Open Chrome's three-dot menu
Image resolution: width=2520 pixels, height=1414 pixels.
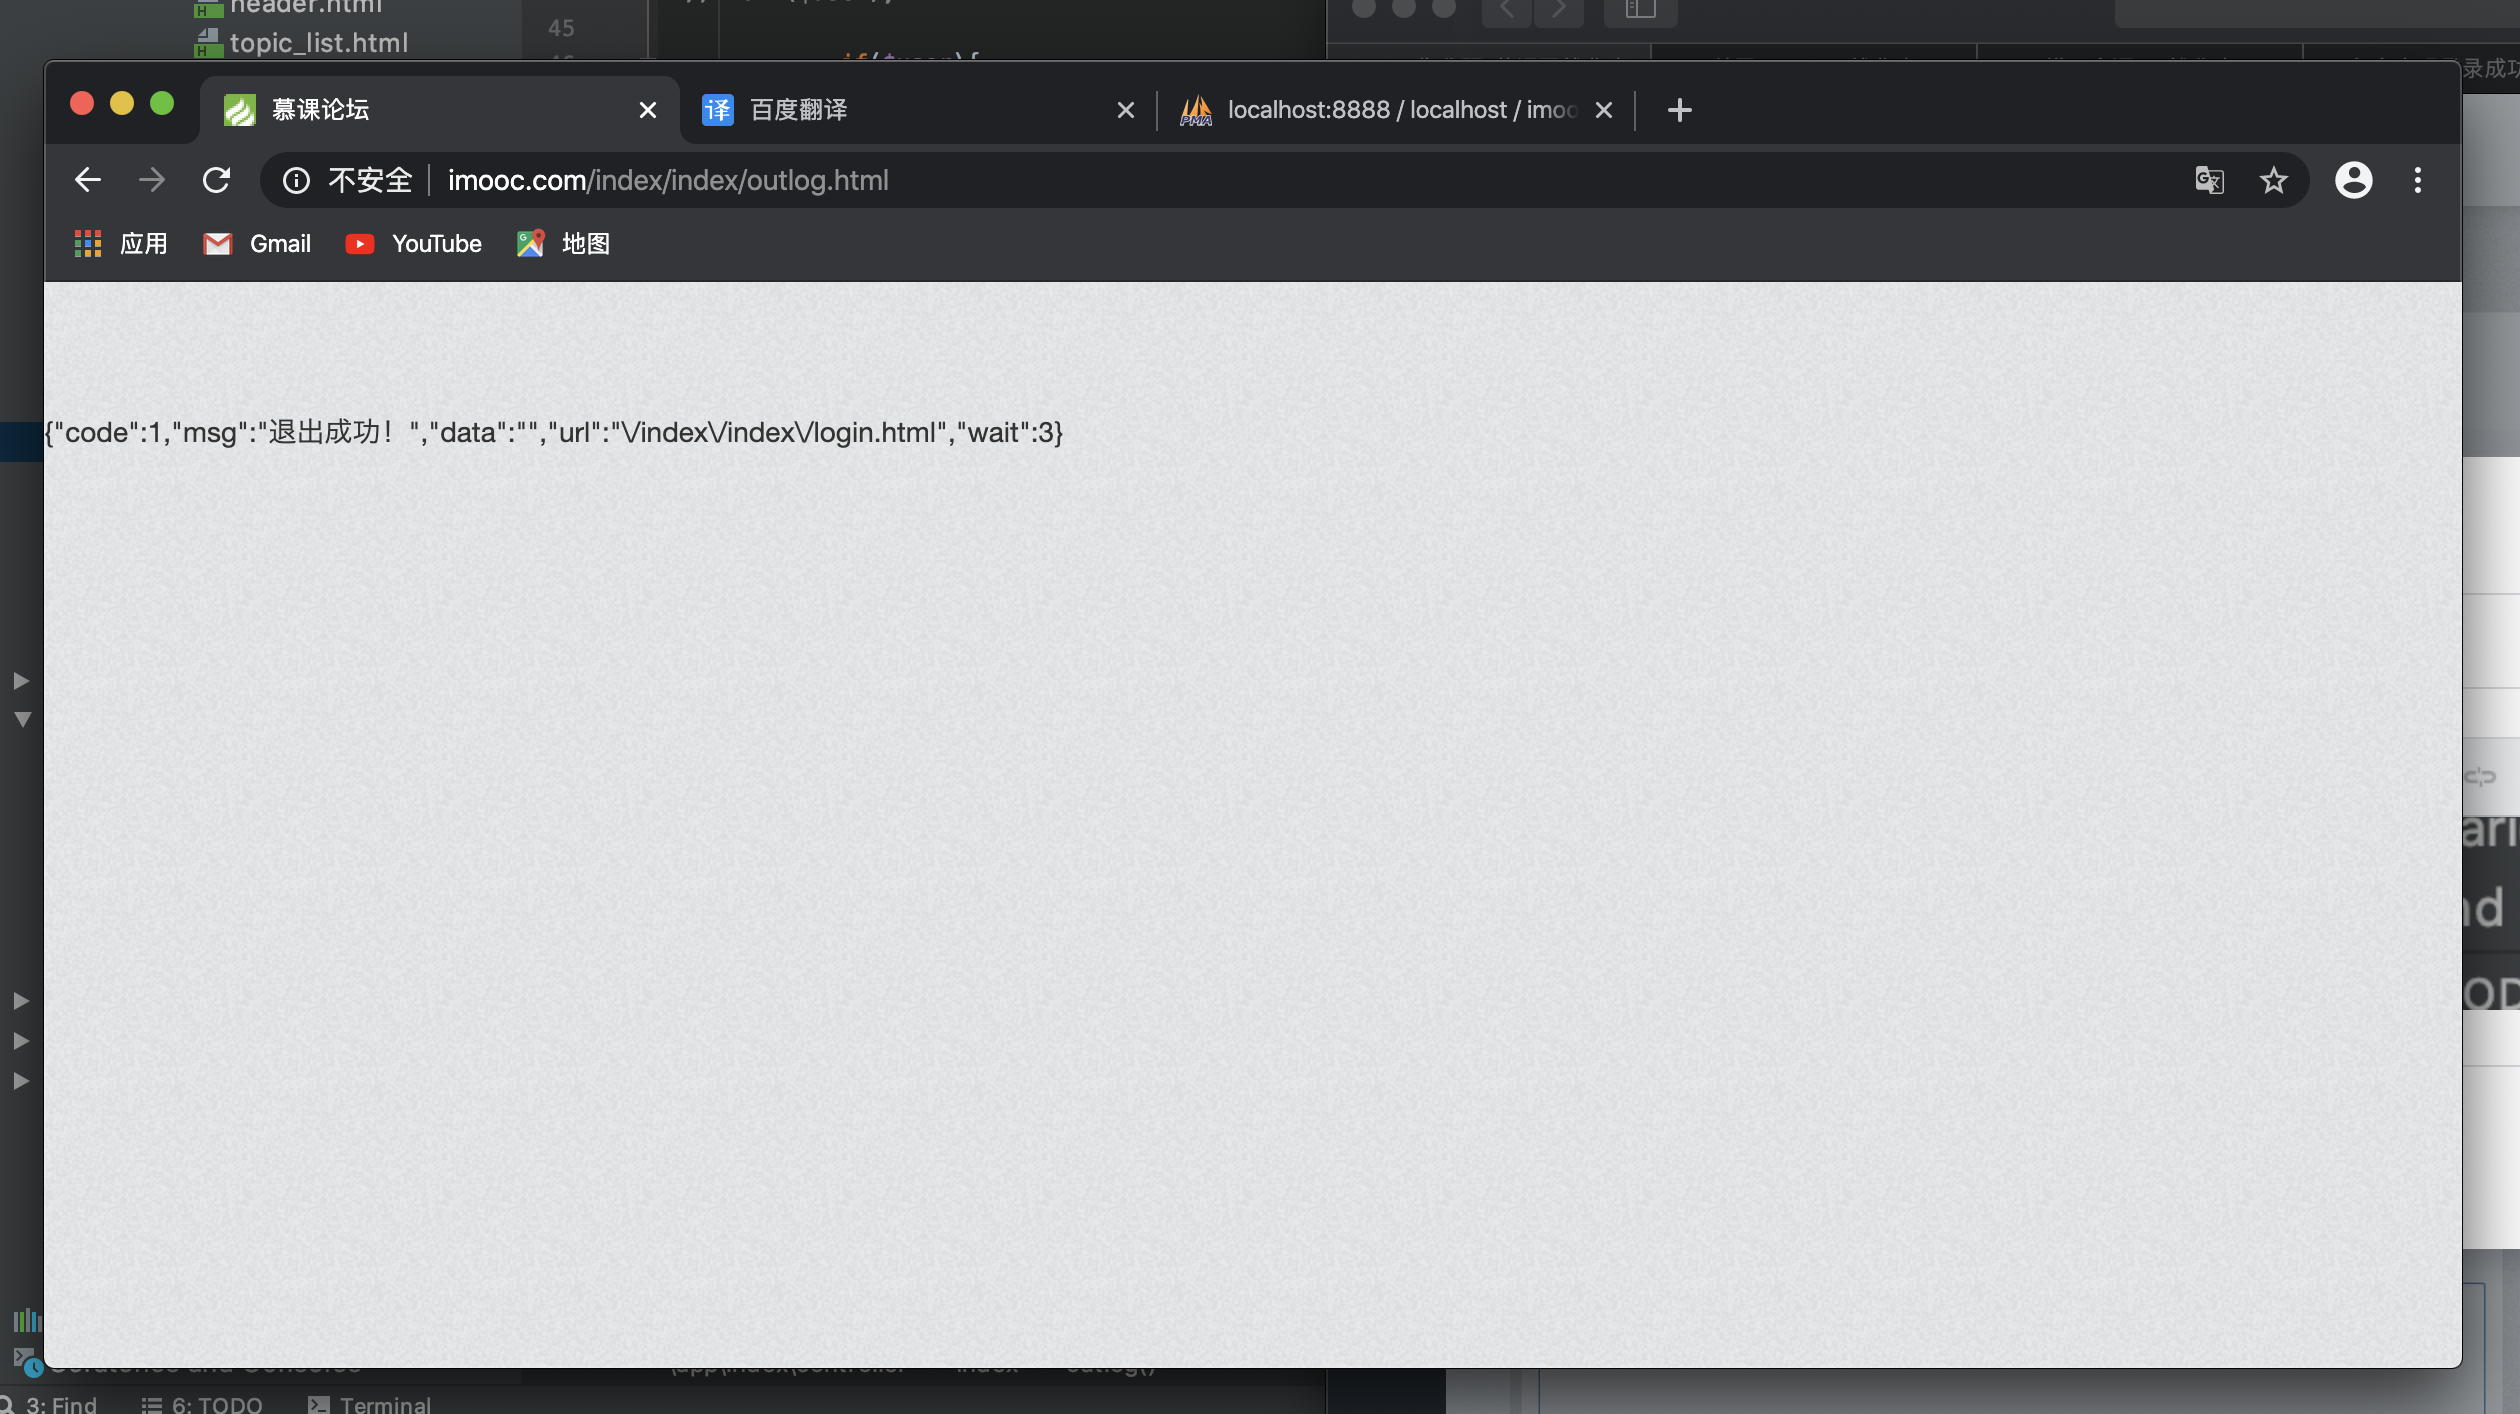[2417, 180]
